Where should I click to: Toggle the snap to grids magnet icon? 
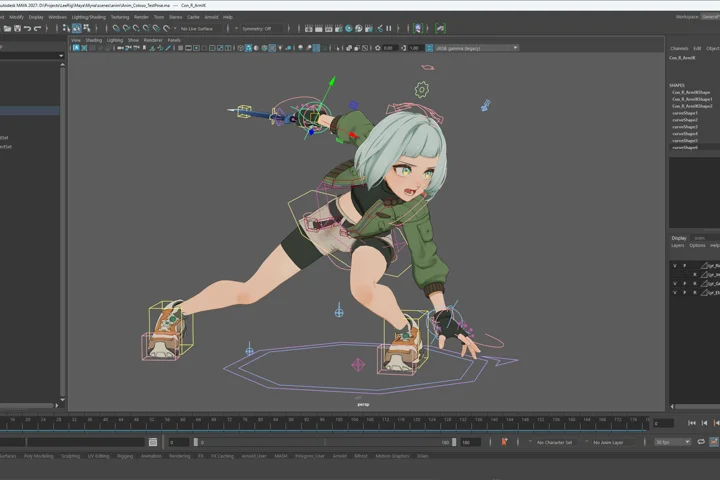pyautogui.click(x=116, y=28)
